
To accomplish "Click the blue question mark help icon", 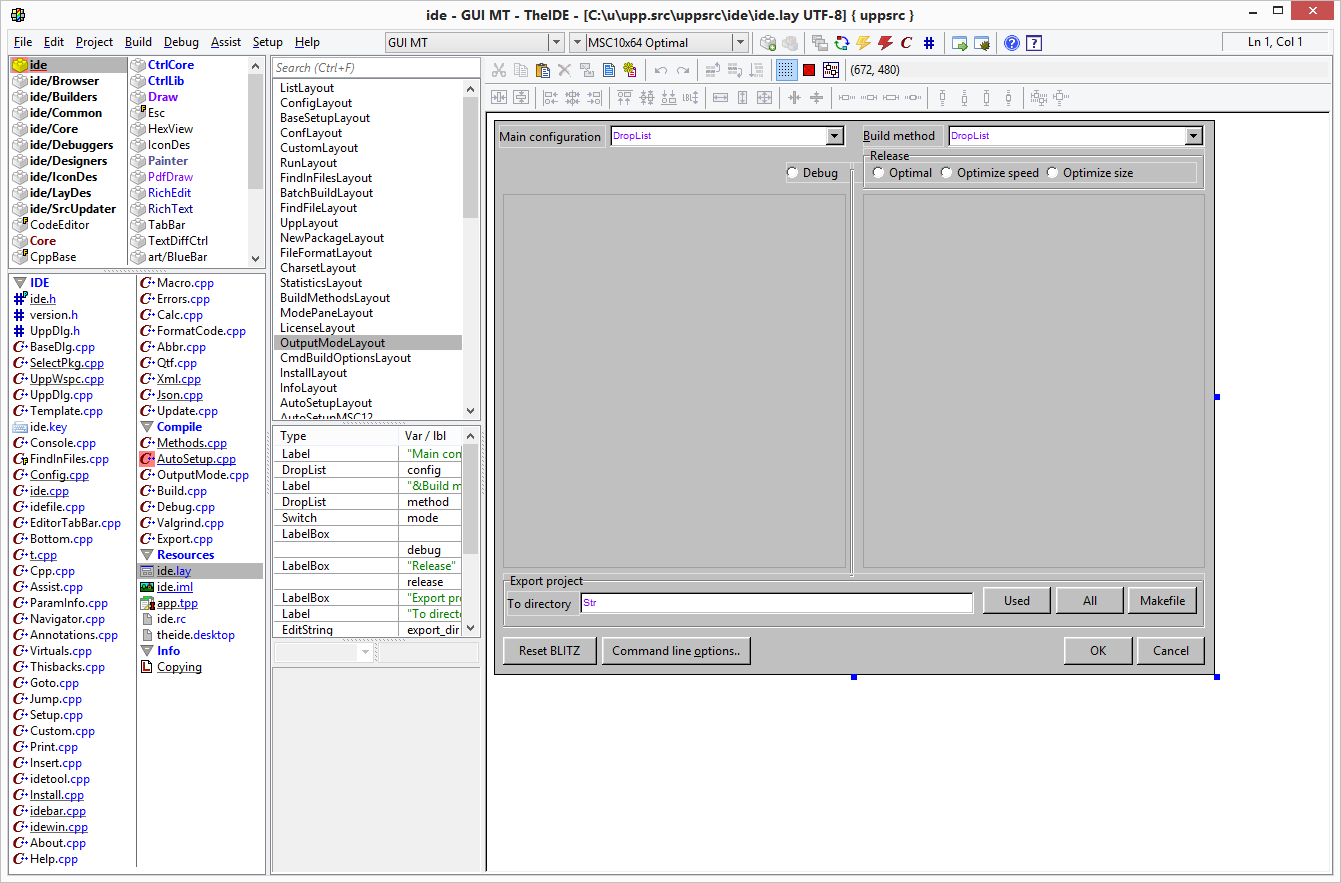I will pos(1012,43).
